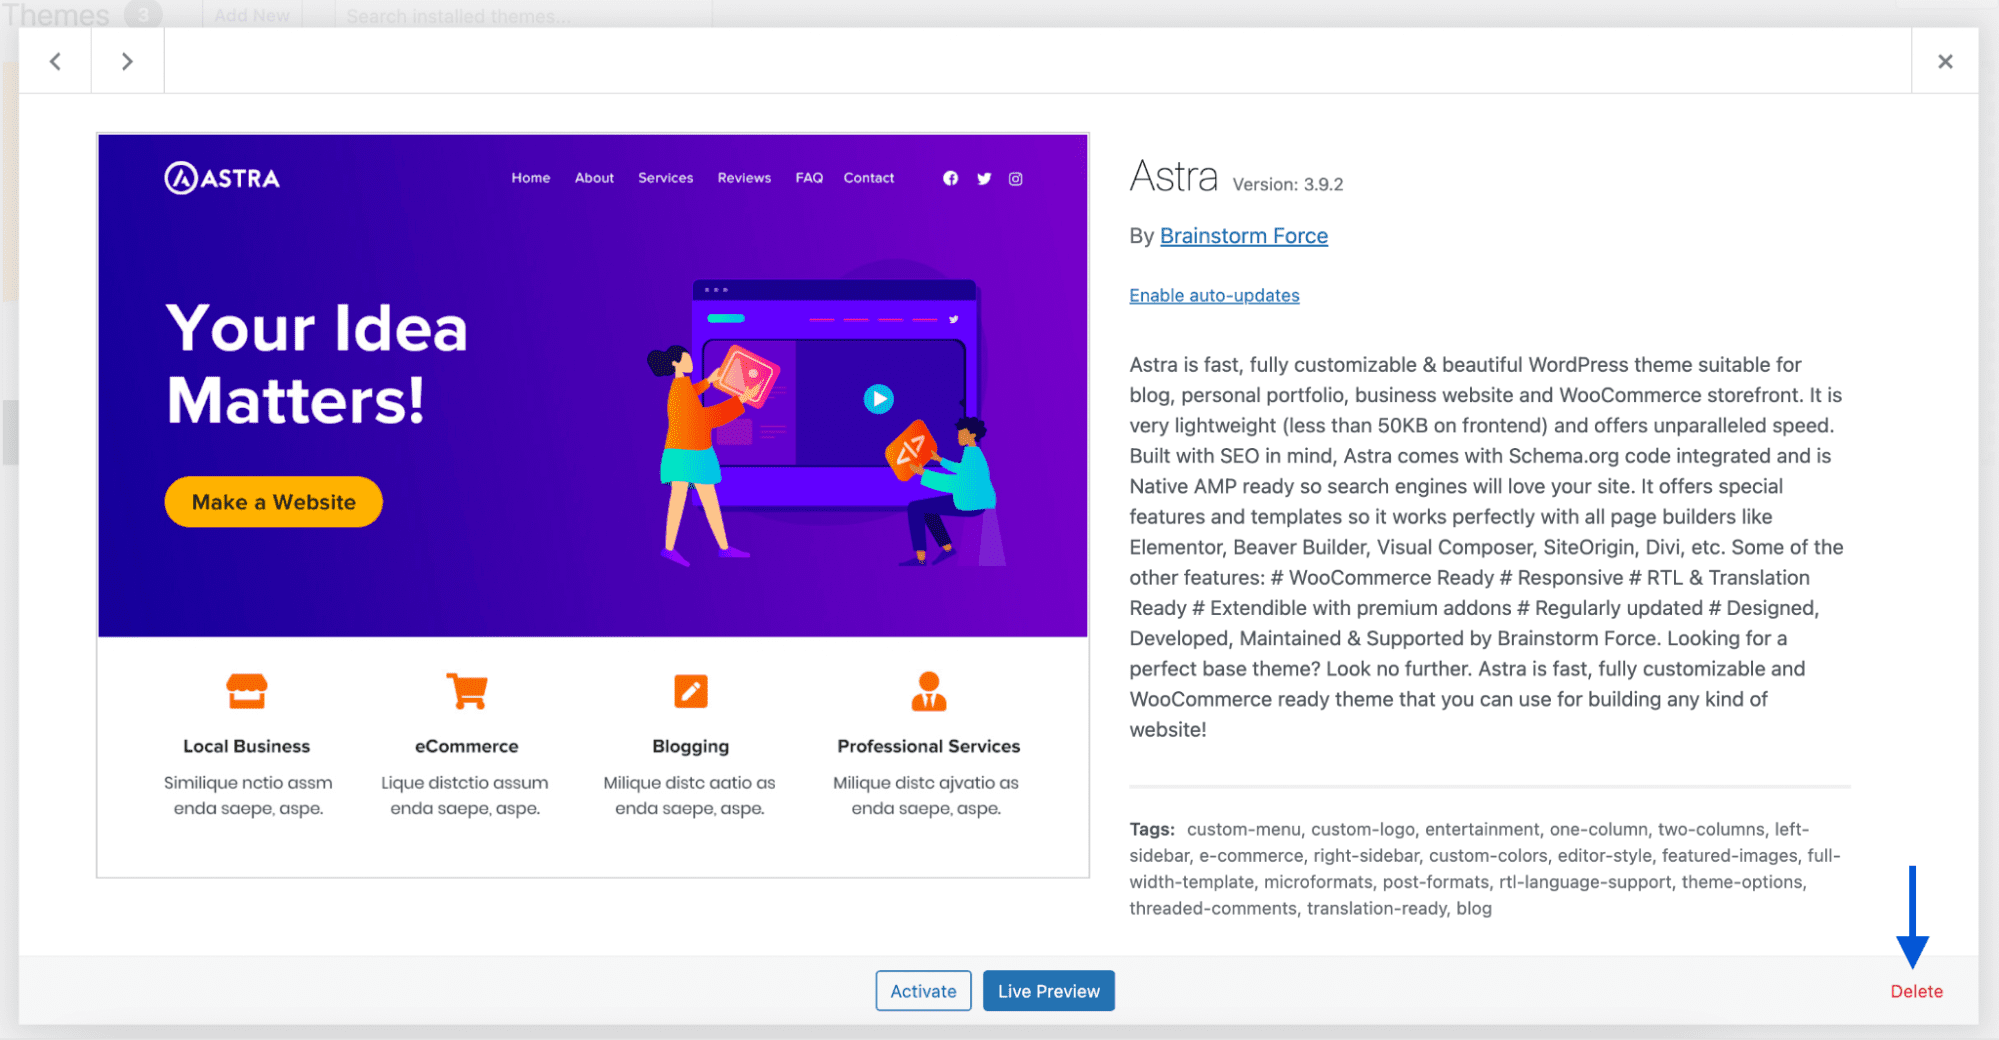1999x1040 pixels.
Task: Show next theme with right arrow
Action: pos(127,61)
